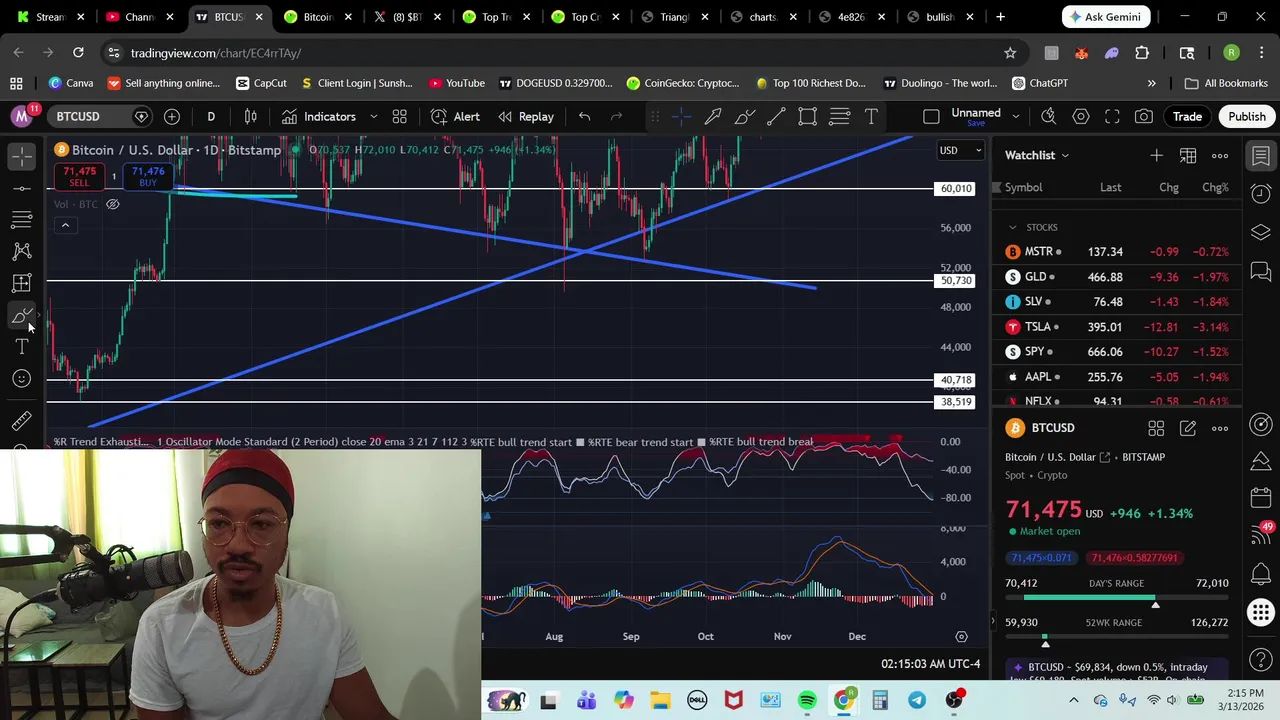1280x720 pixels.
Task: Open the Alert creation button
Action: [455, 117]
